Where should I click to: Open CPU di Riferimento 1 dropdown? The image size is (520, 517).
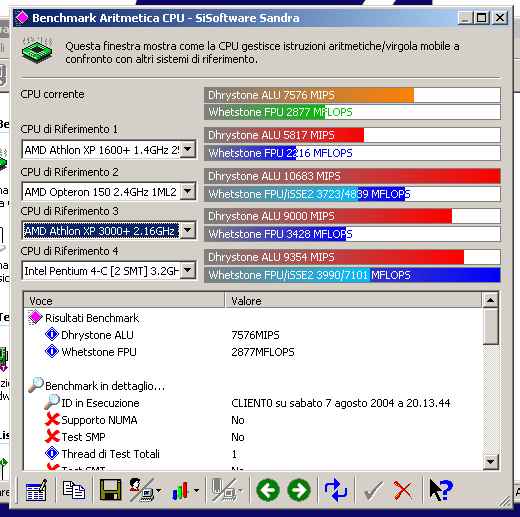pyautogui.click(x=188, y=149)
